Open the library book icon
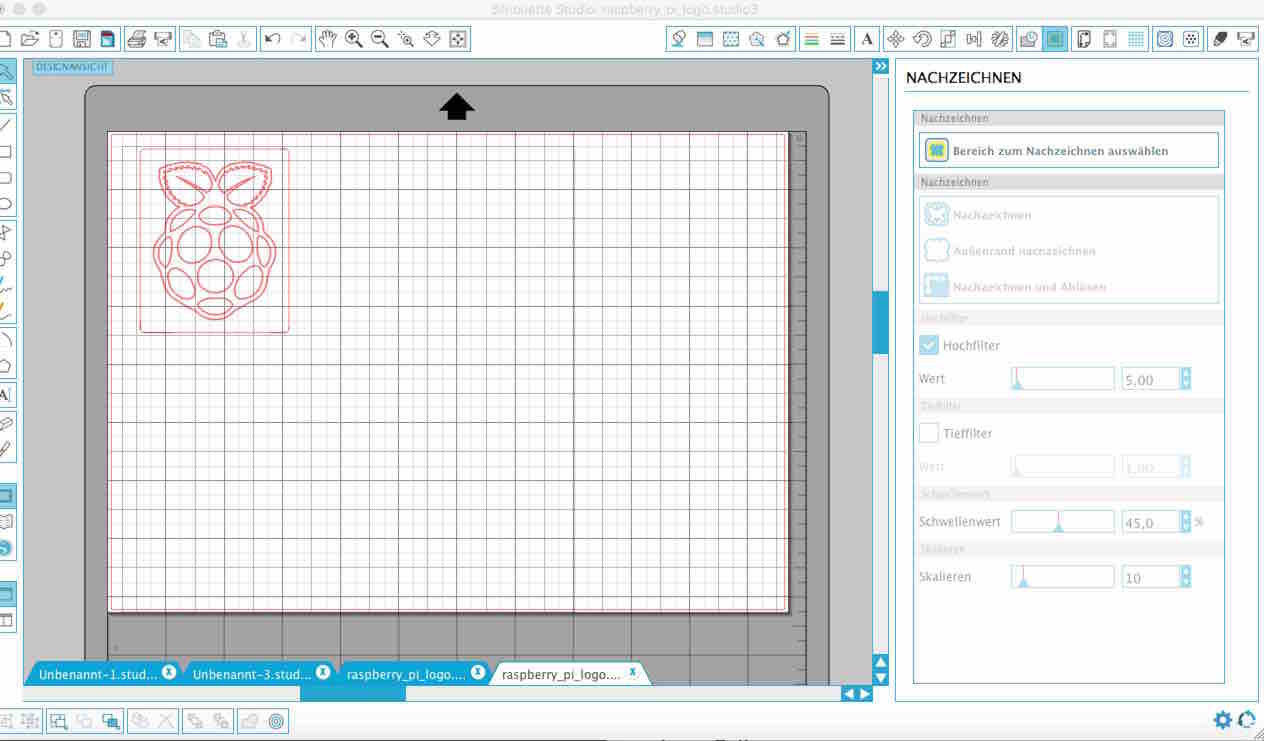This screenshot has width=1264, height=741. 6,521
